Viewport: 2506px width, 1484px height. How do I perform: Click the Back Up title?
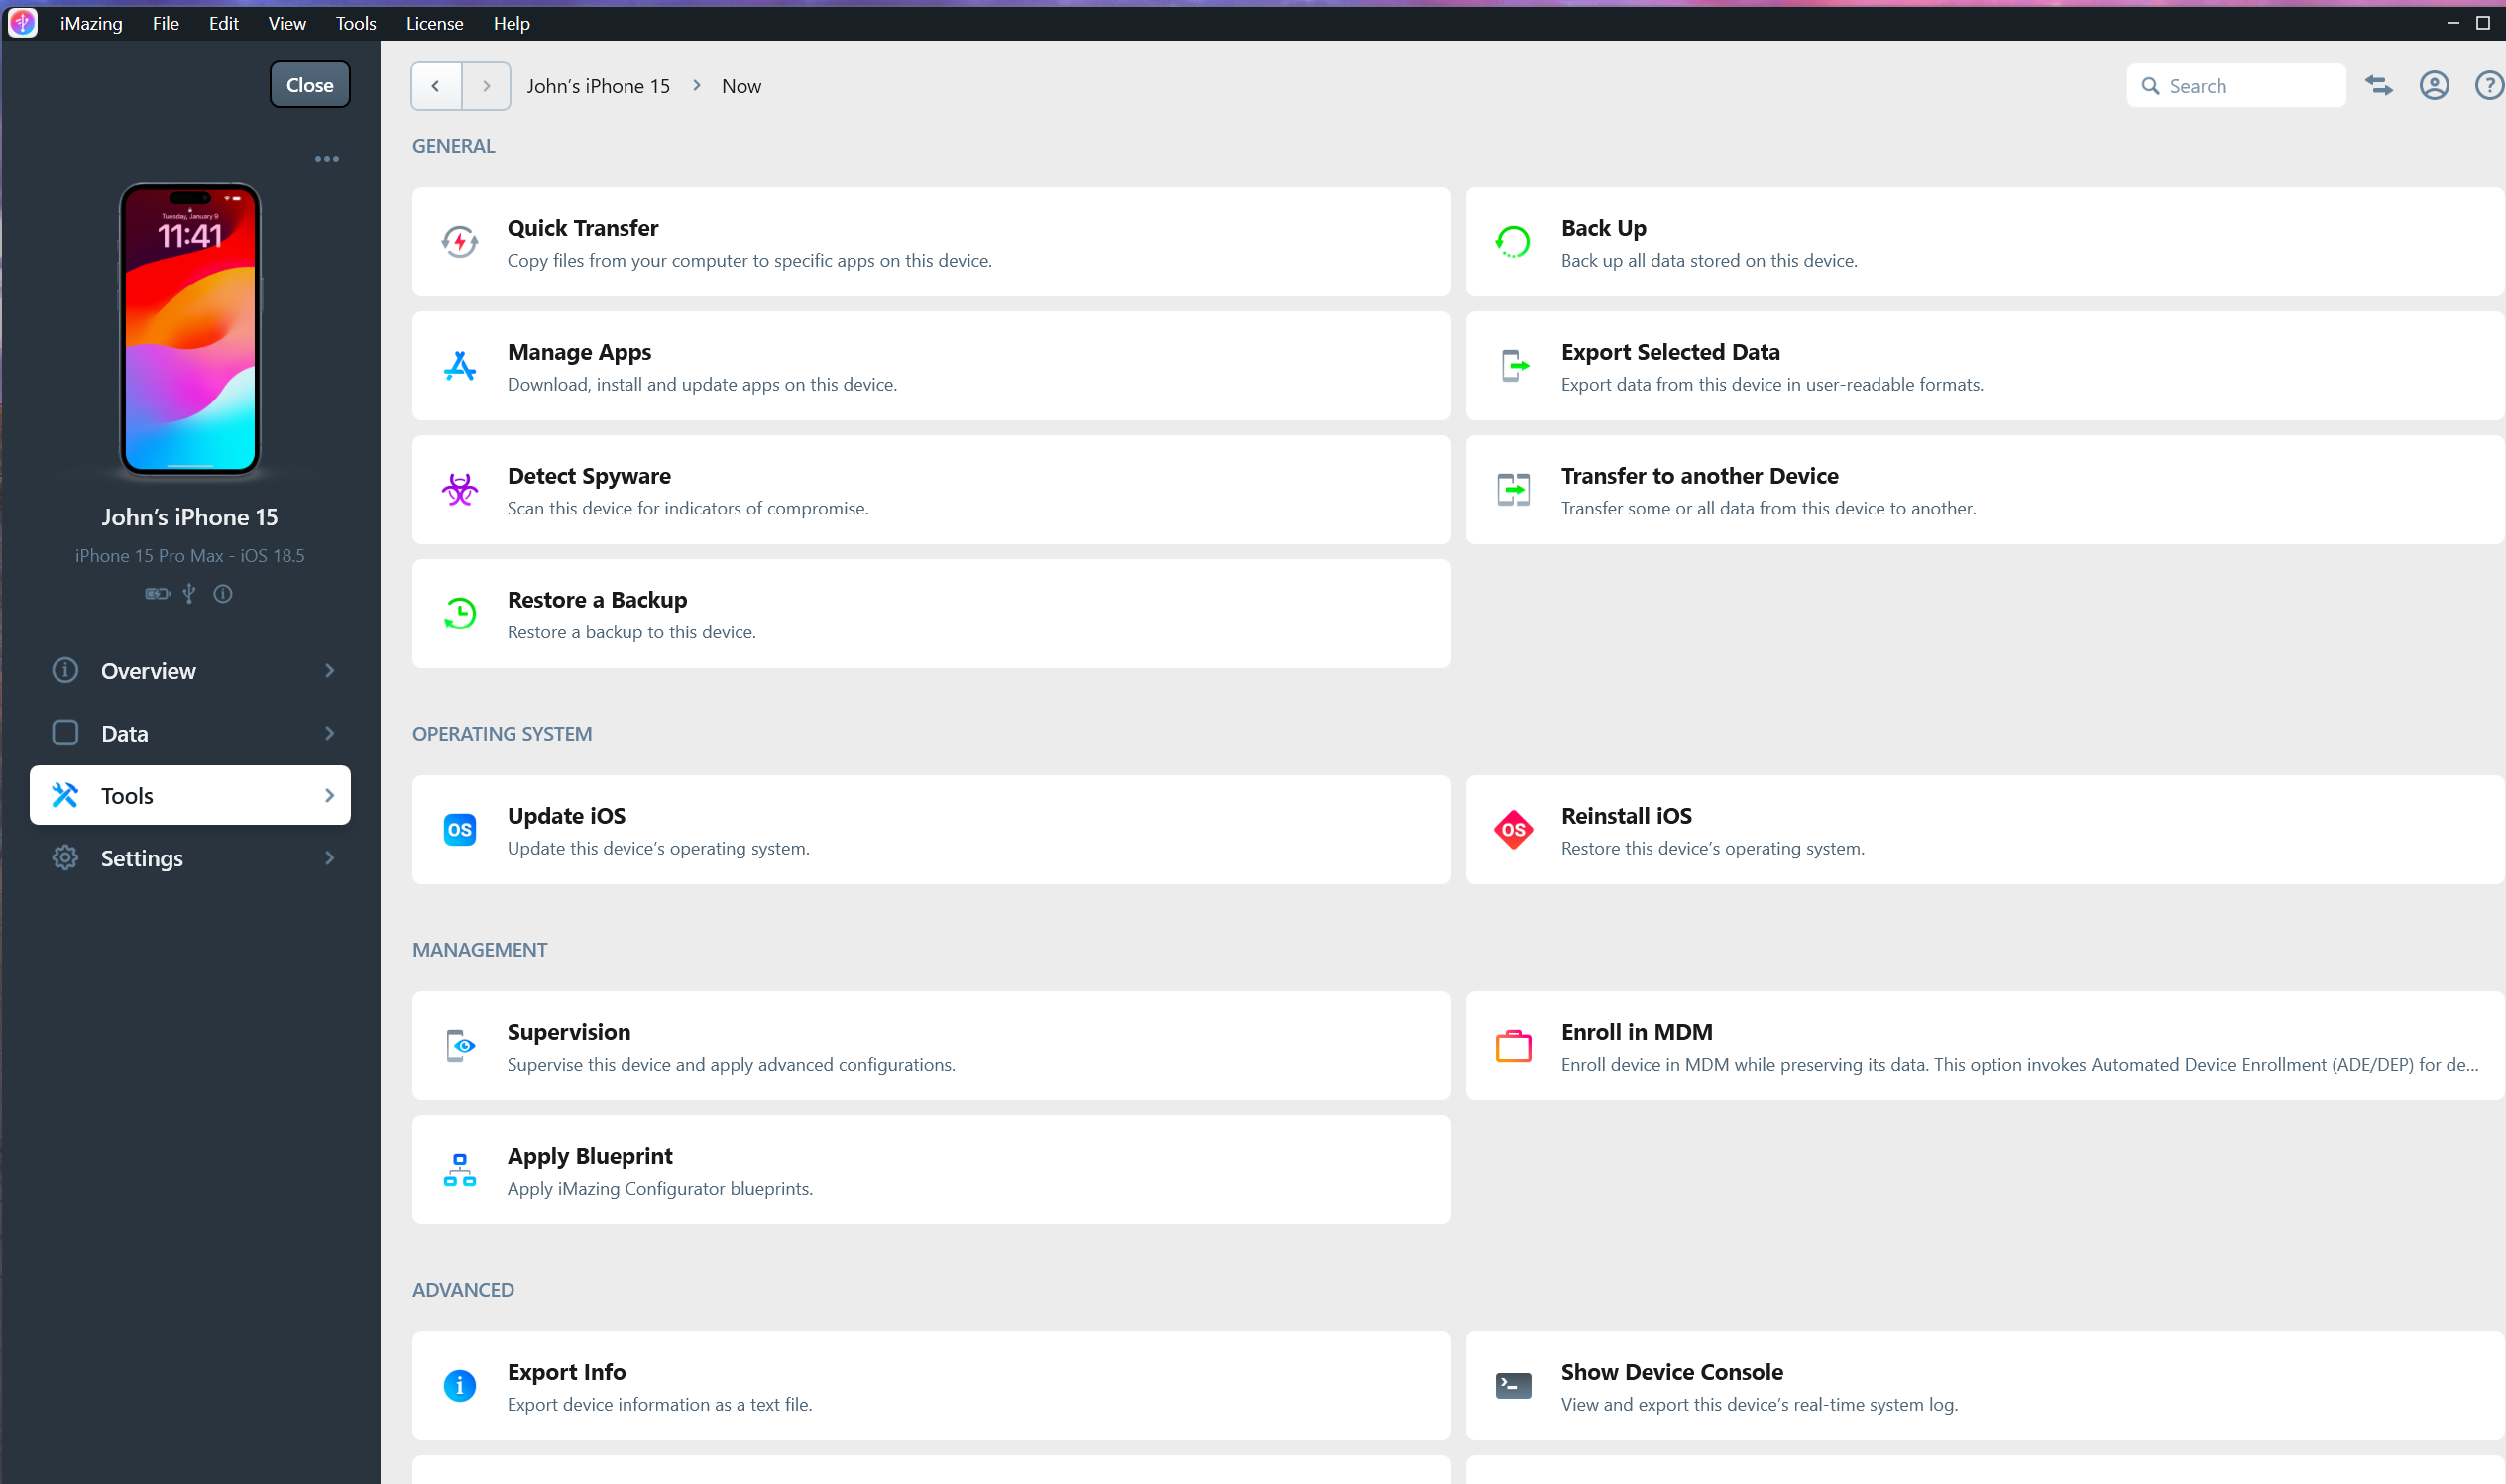1604,228
